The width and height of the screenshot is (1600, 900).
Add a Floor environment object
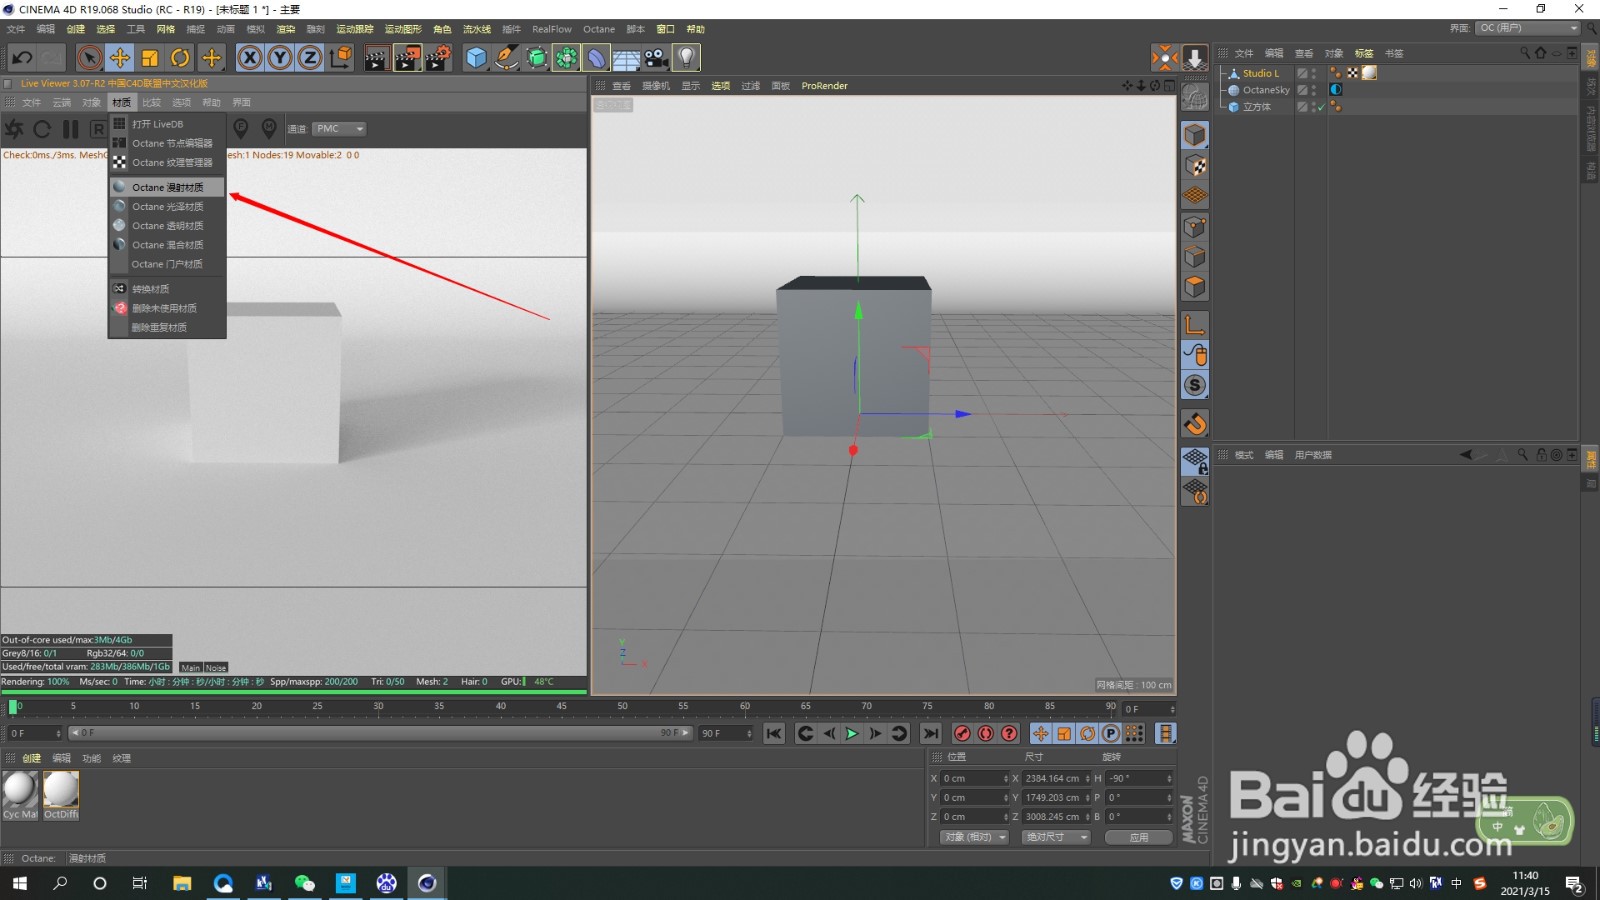(626, 58)
